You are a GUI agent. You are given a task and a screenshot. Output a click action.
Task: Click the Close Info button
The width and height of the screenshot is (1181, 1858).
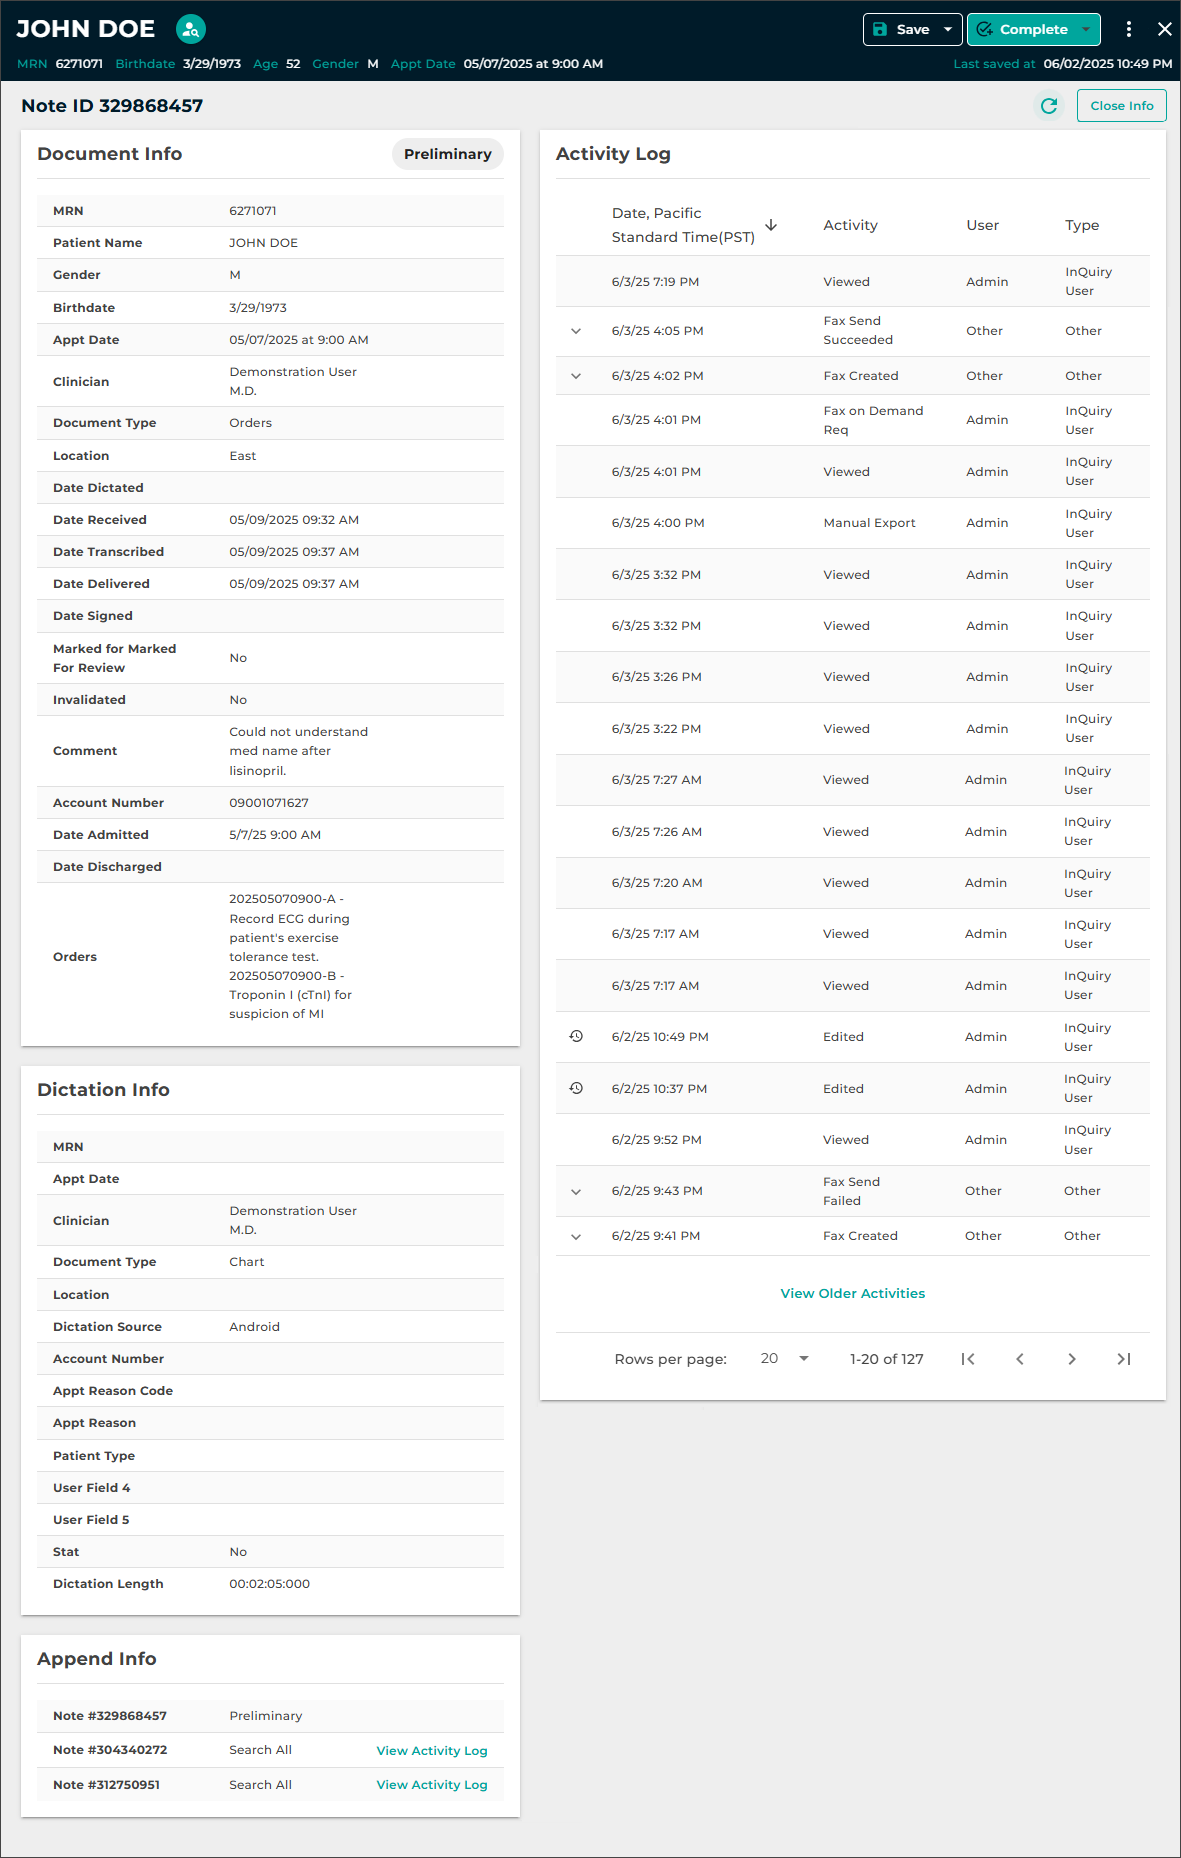coord(1121,106)
